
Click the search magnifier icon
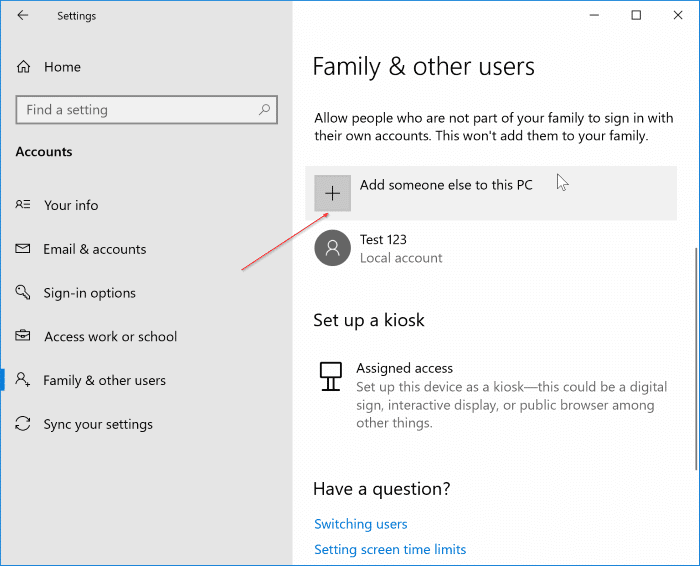click(x=264, y=109)
